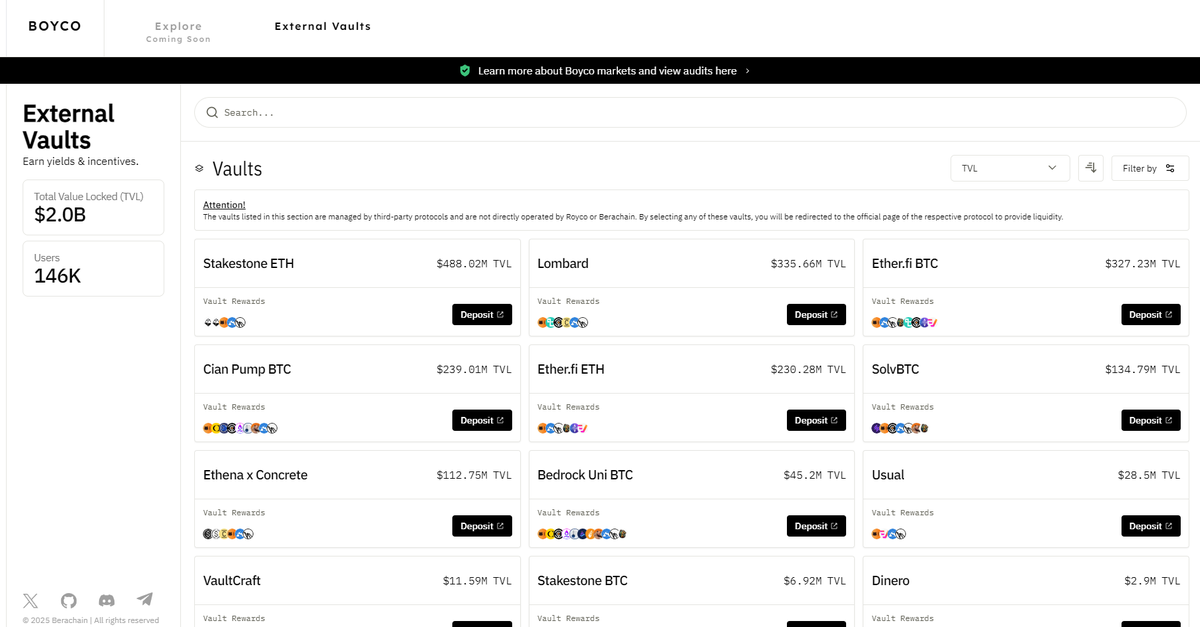1200x627 pixels.
Task: Click the Ether.fi BTC vault title
Action: [905, 264]
